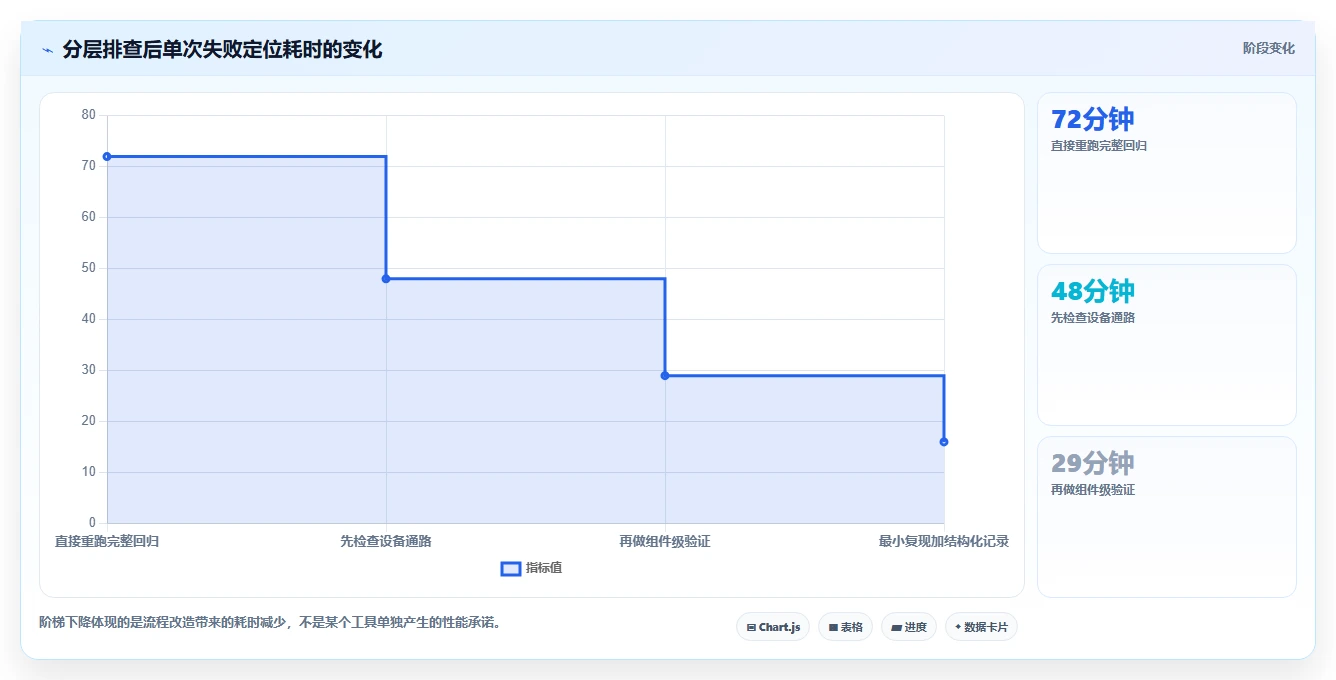Image resolution: width=1336 pixels, height=680 pixels.
Task: Select the 数据卡片 tag button
Action: 981,627
